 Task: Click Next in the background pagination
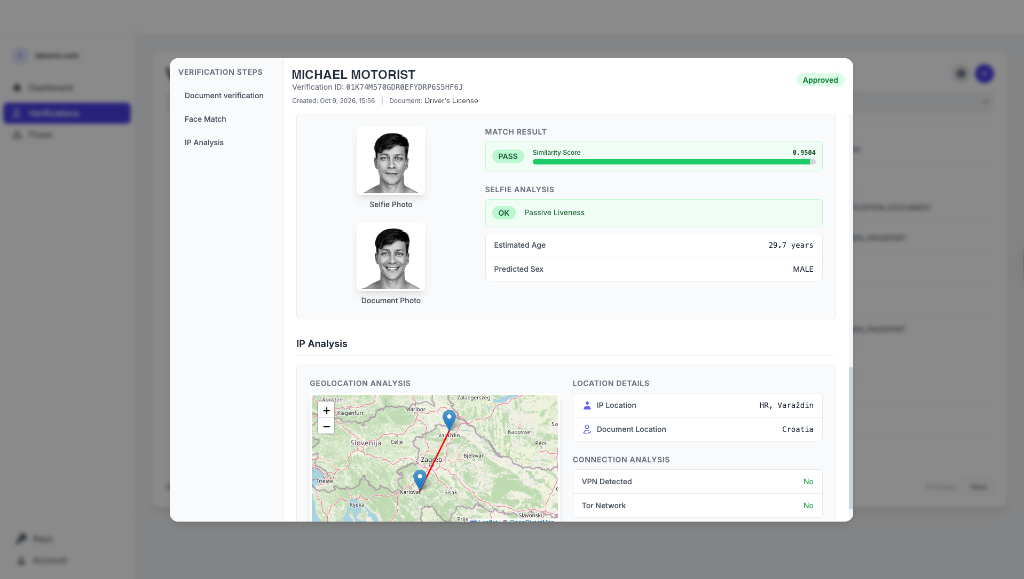click(x=978, y=487)
